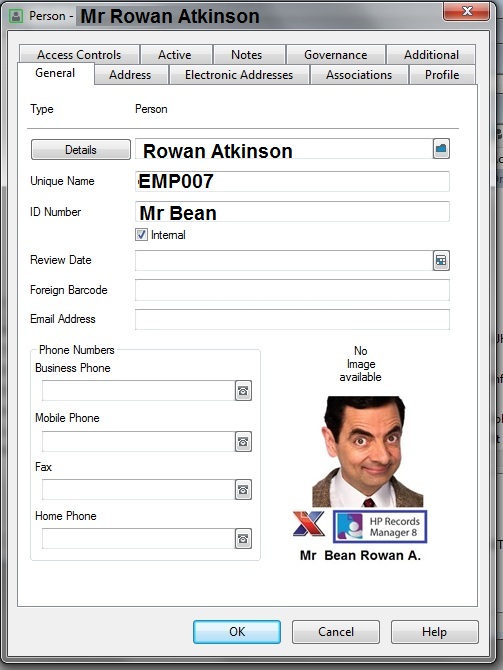Screen dimensions: 503x670
Task: Click Mobile Phone dial icon
Action: tap(243, 441)
